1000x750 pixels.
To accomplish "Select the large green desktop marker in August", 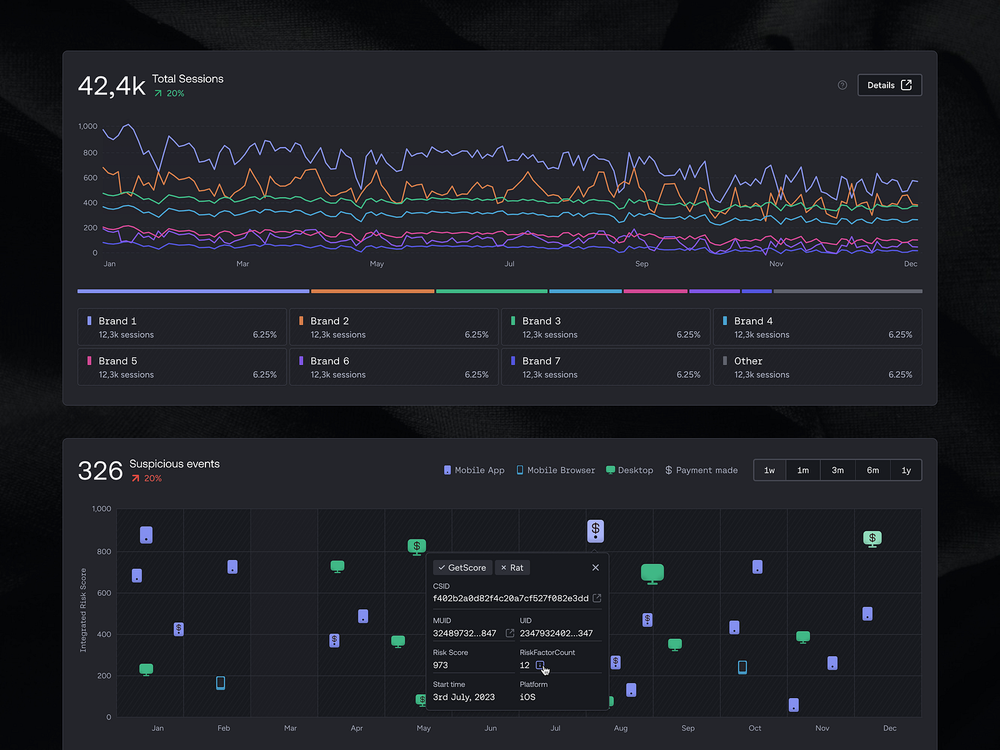I will [652, 574].
